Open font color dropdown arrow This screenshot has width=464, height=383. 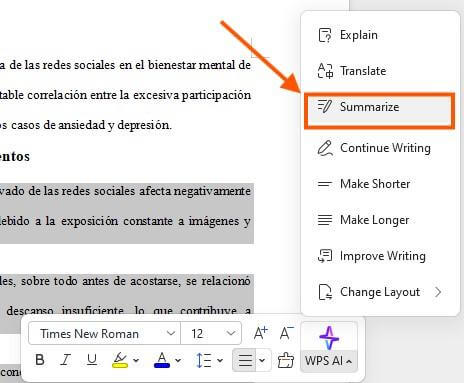(x=178, y=360)
